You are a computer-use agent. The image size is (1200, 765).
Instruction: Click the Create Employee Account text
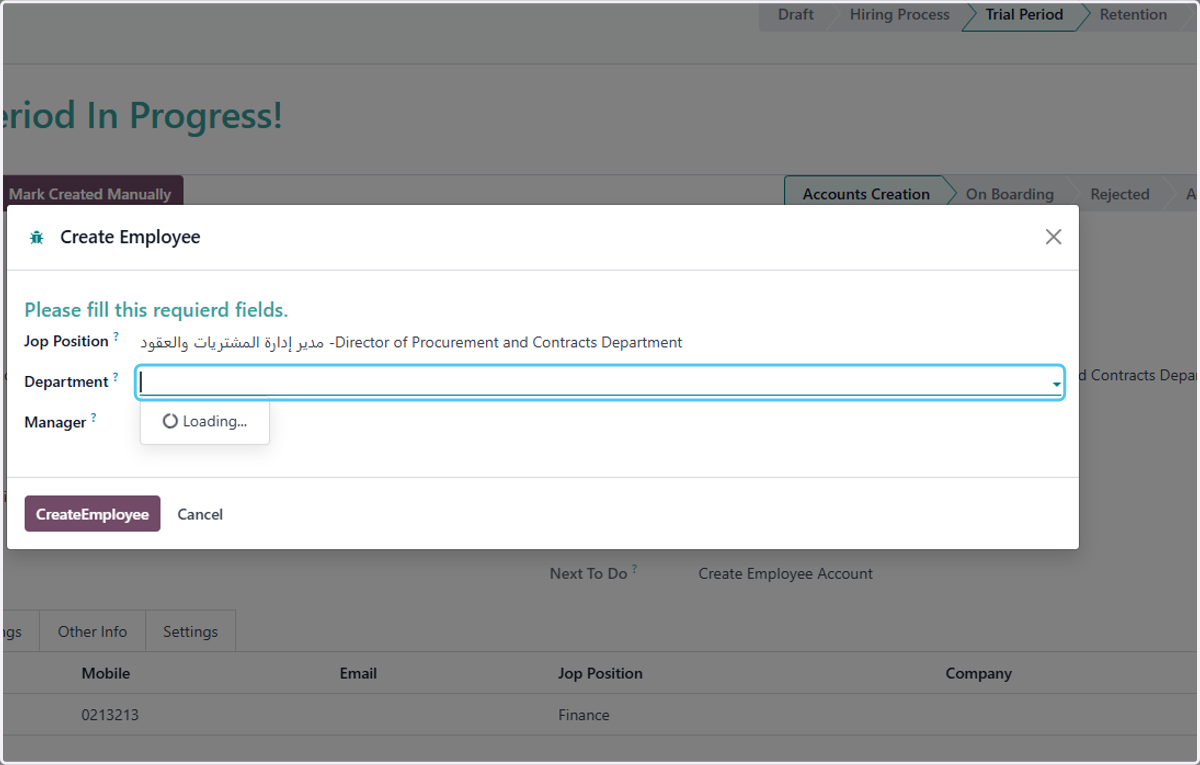click(x=785, y=574)
